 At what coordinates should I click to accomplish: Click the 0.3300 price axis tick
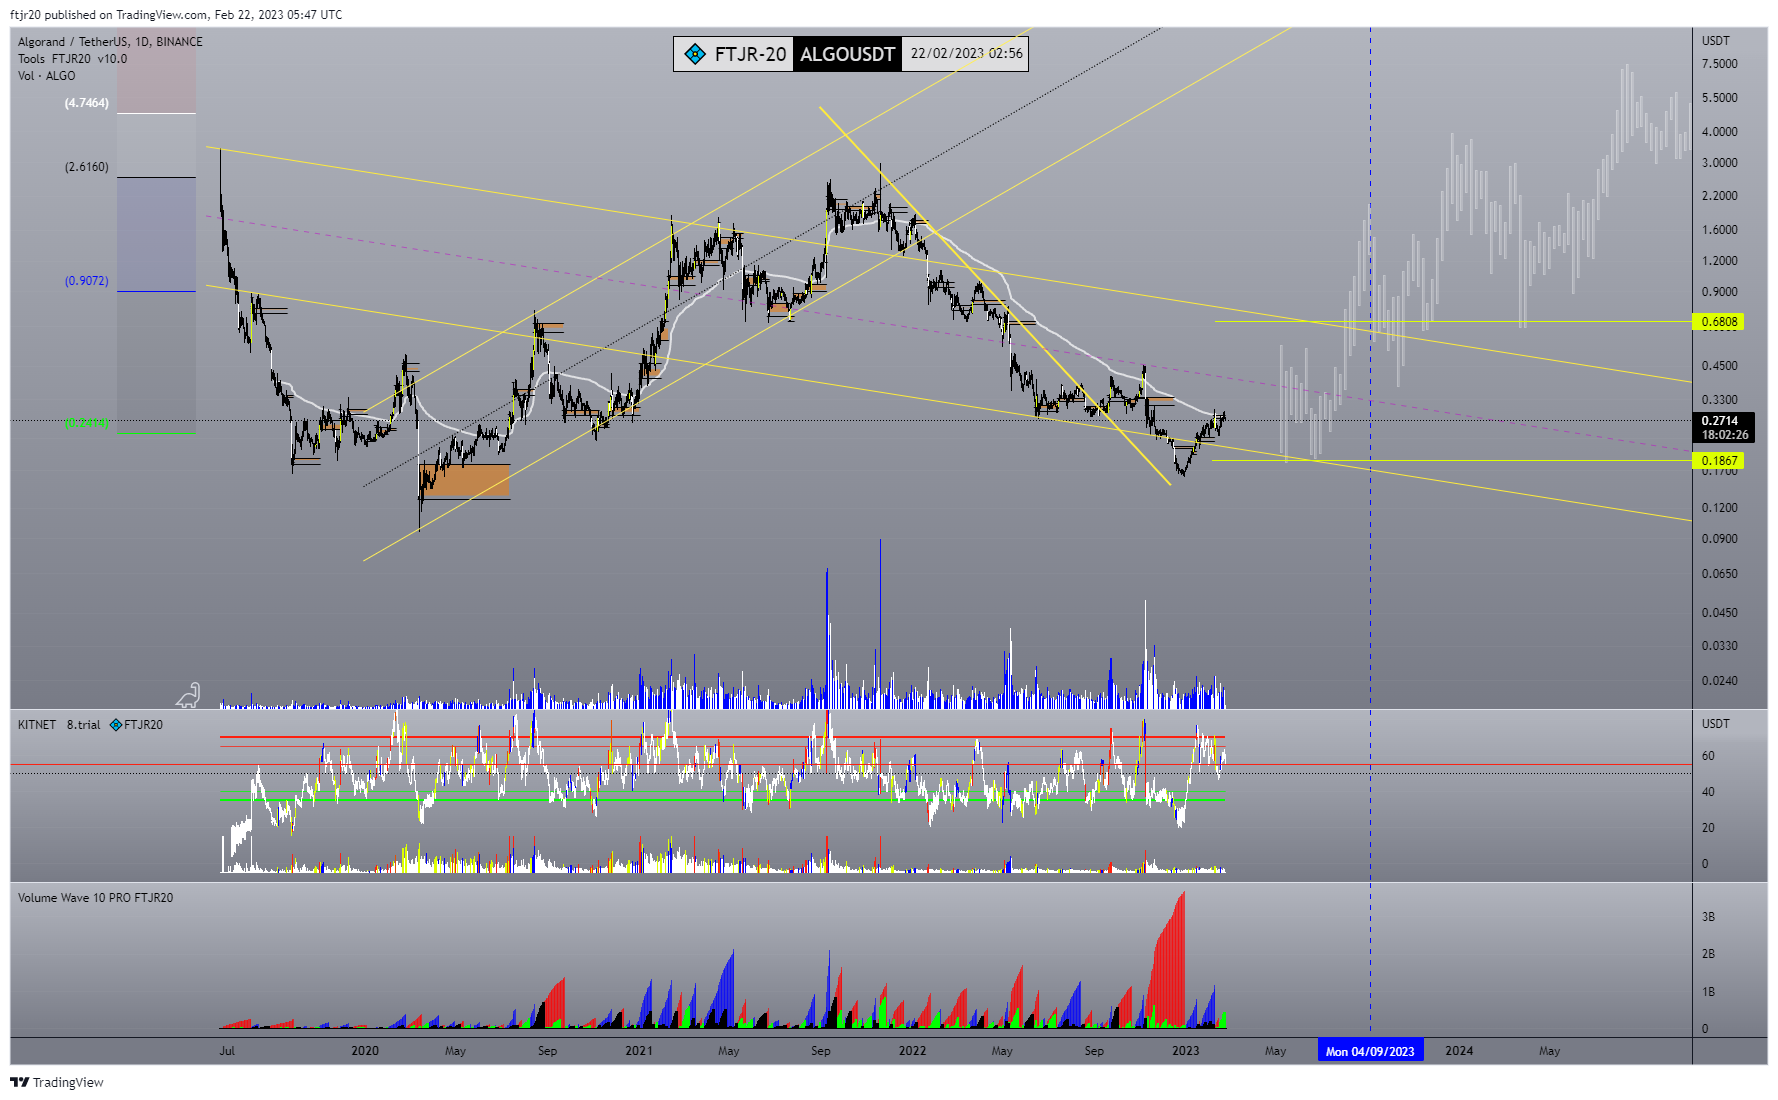click(1720, 400)
